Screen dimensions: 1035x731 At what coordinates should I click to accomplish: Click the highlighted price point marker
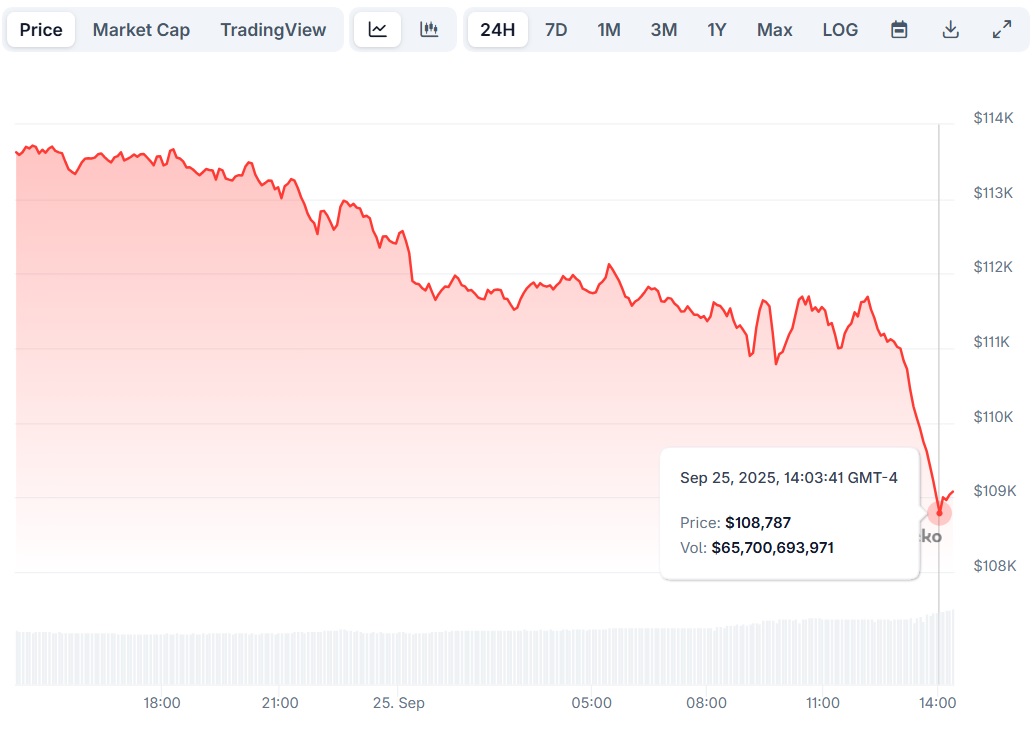point(939,512)
